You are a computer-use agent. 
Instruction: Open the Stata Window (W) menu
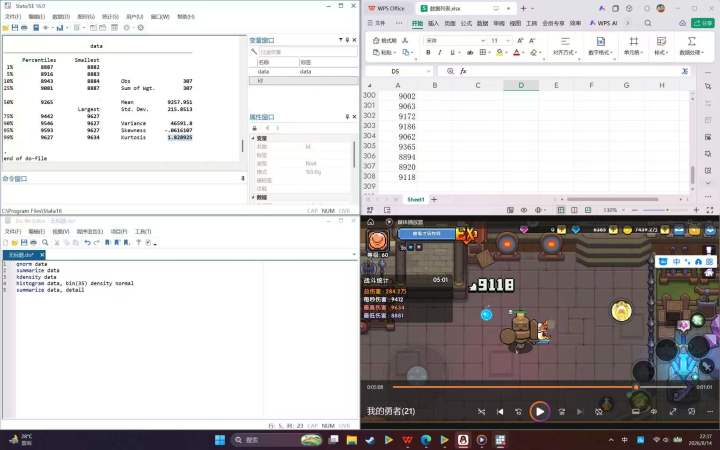pos(160,17)
